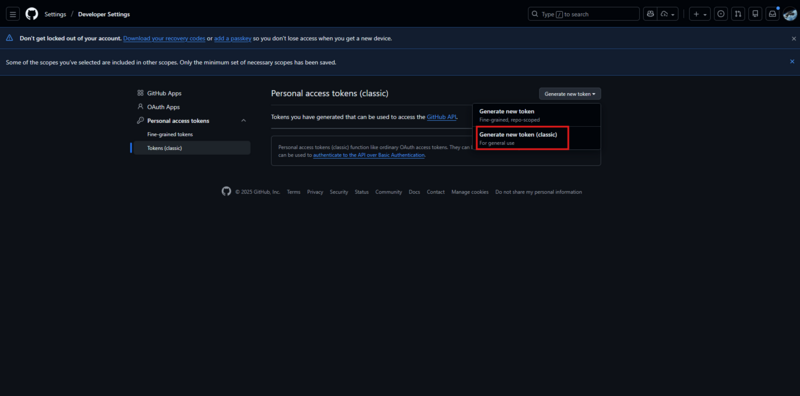Open the Security footer link
Viewport: 800px width, 396px height.
(x=339, y=192)
